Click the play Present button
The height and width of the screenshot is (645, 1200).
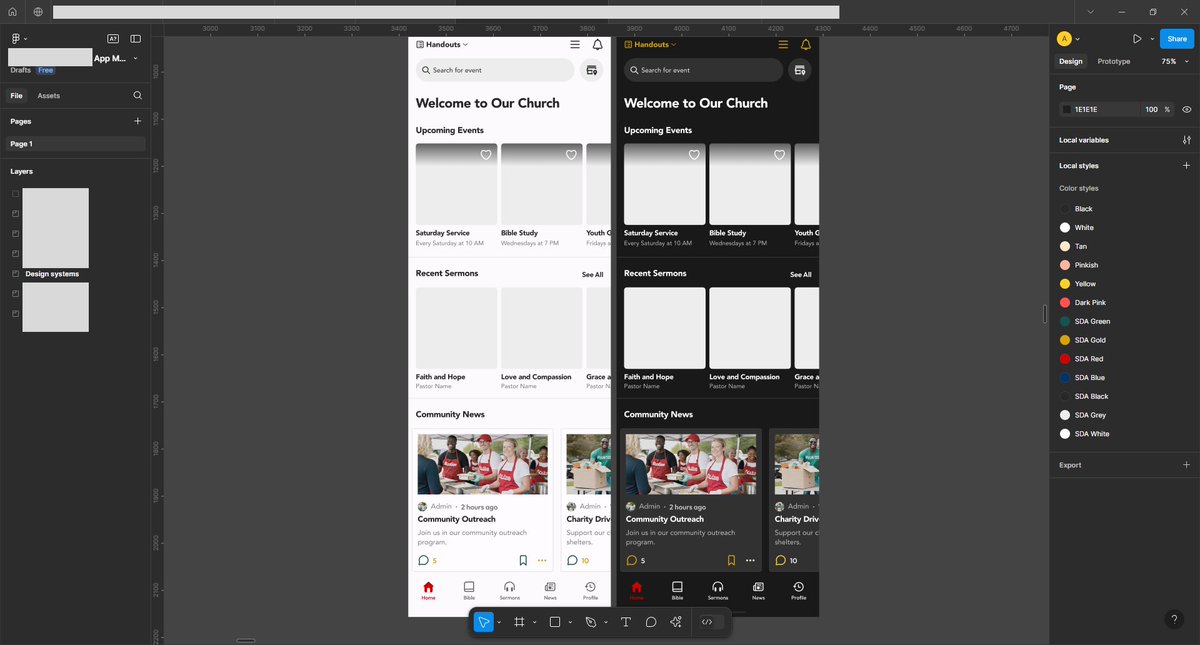coord(1137,39)
